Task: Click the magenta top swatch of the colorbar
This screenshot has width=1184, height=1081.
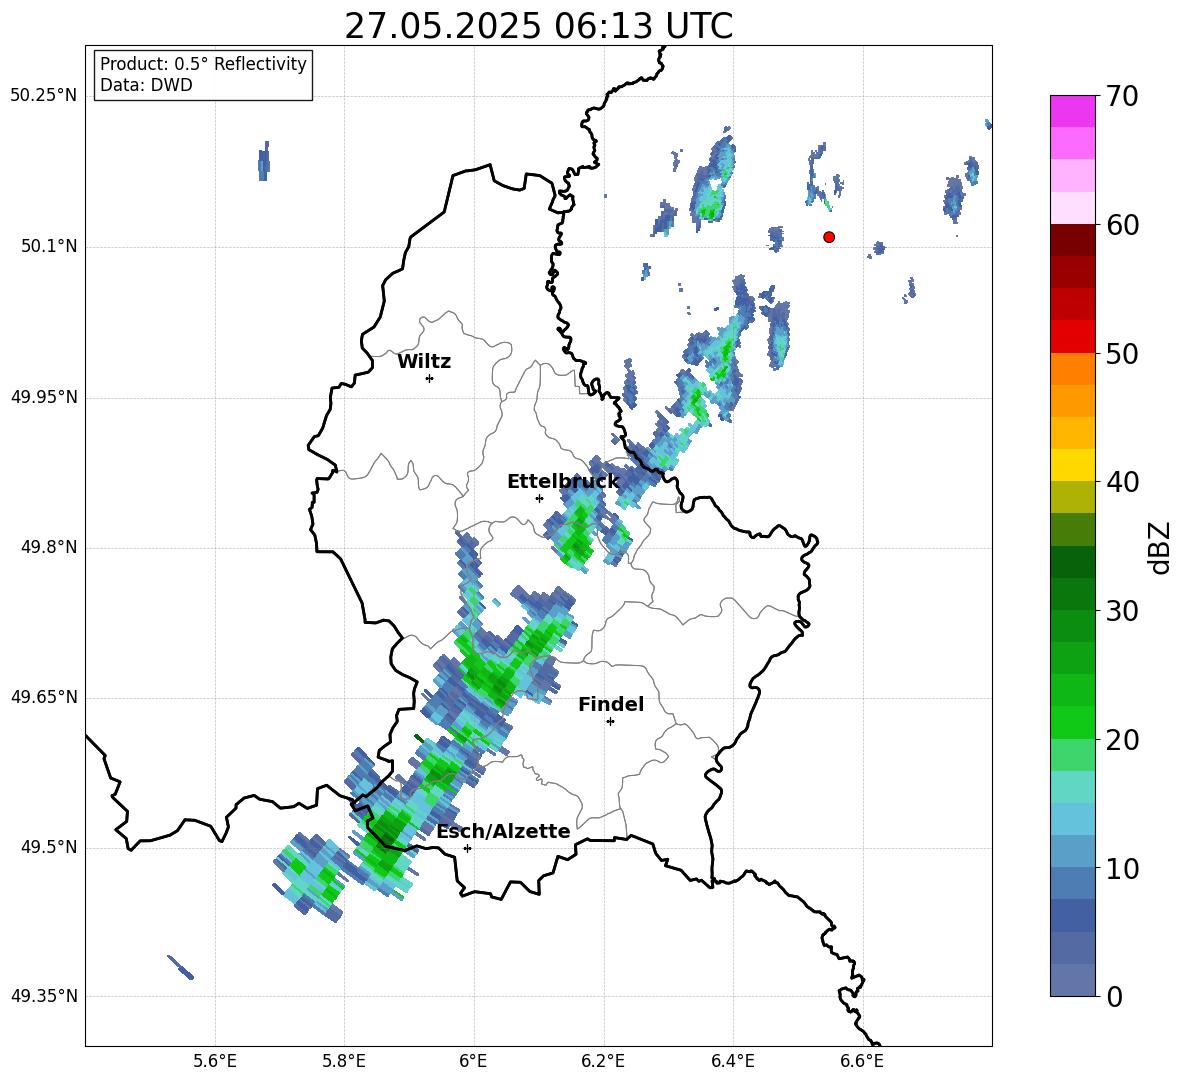Action: (x=1072, y=111)
